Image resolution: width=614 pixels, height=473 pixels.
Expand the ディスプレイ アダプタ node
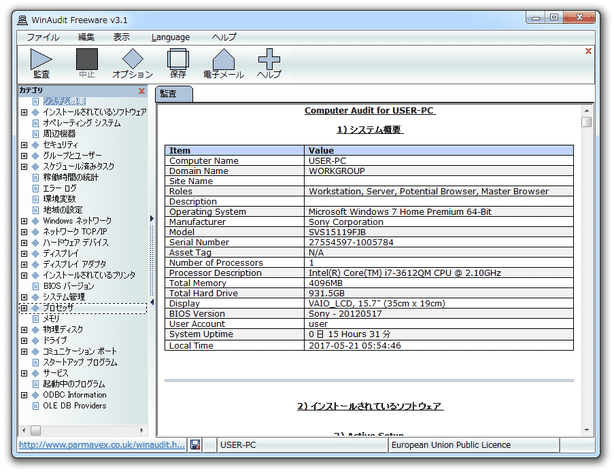[x=24, y=265]
